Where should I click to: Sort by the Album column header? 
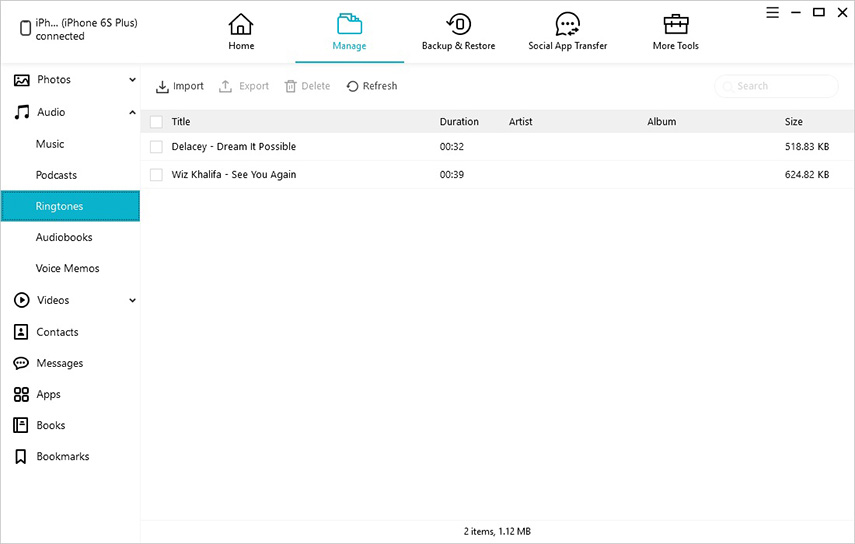[661, 122]
